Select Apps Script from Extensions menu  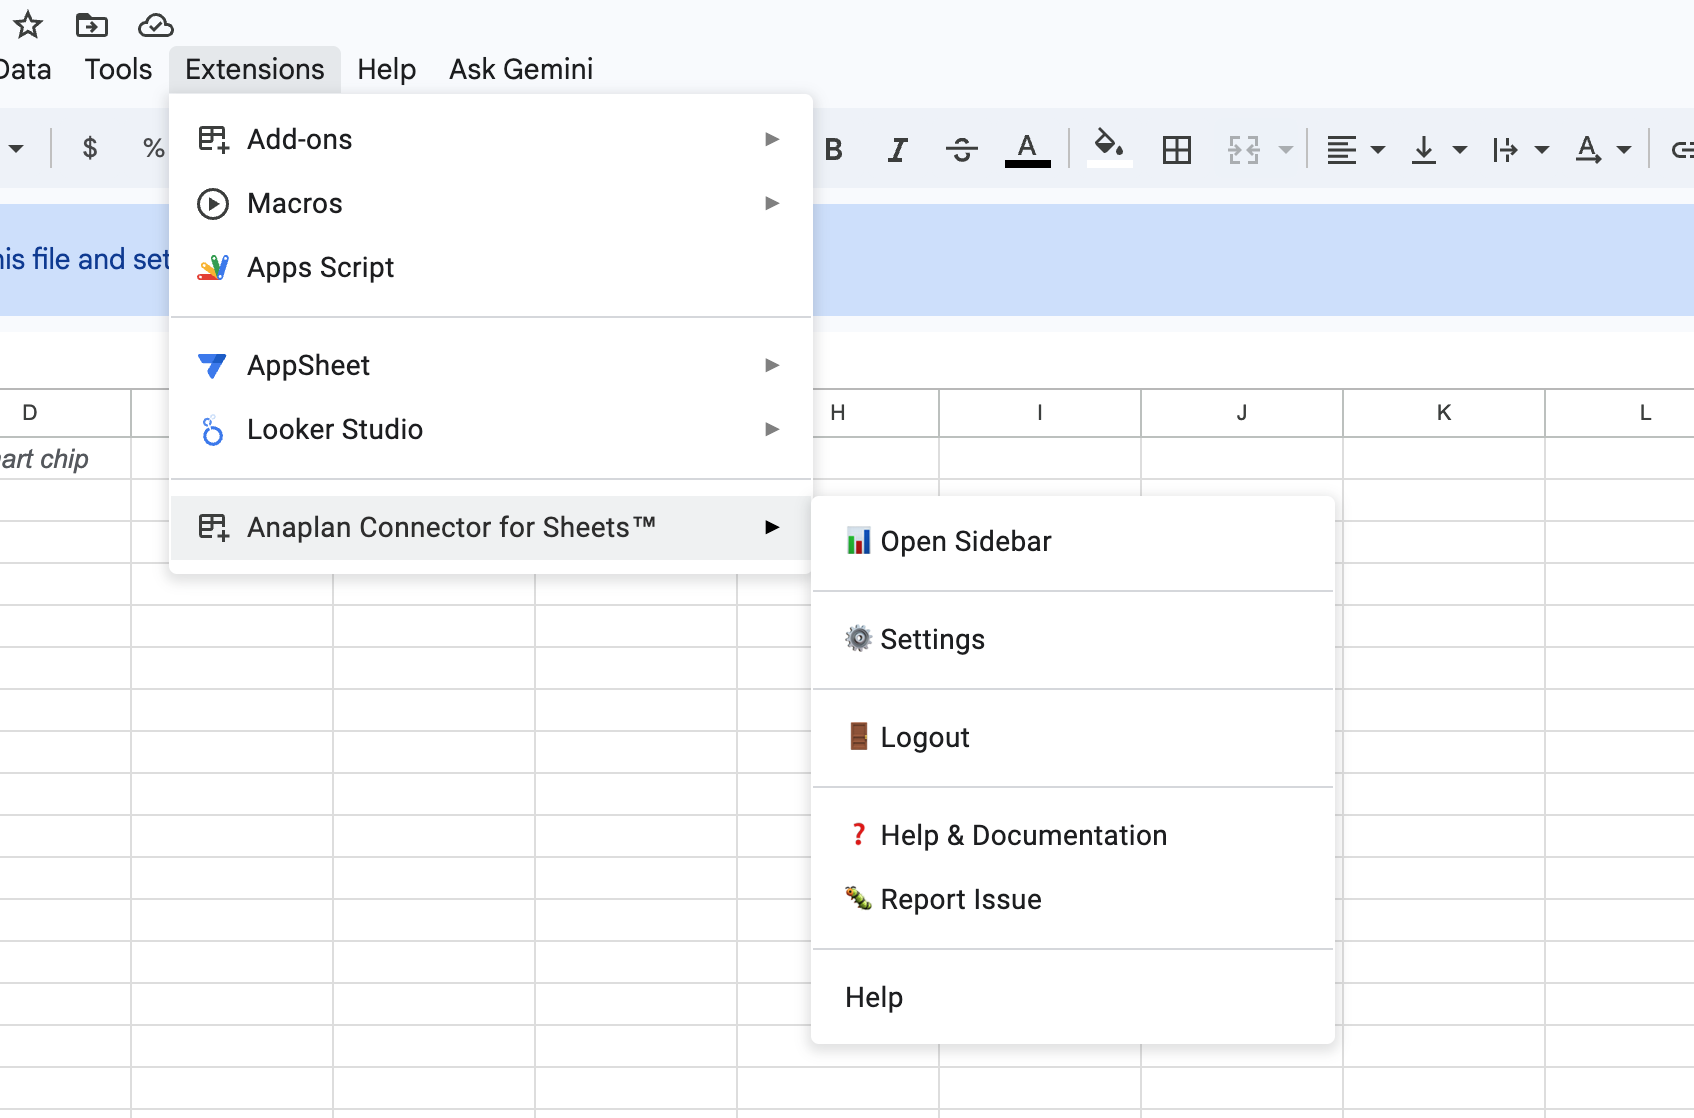click(x=320, y=267)
